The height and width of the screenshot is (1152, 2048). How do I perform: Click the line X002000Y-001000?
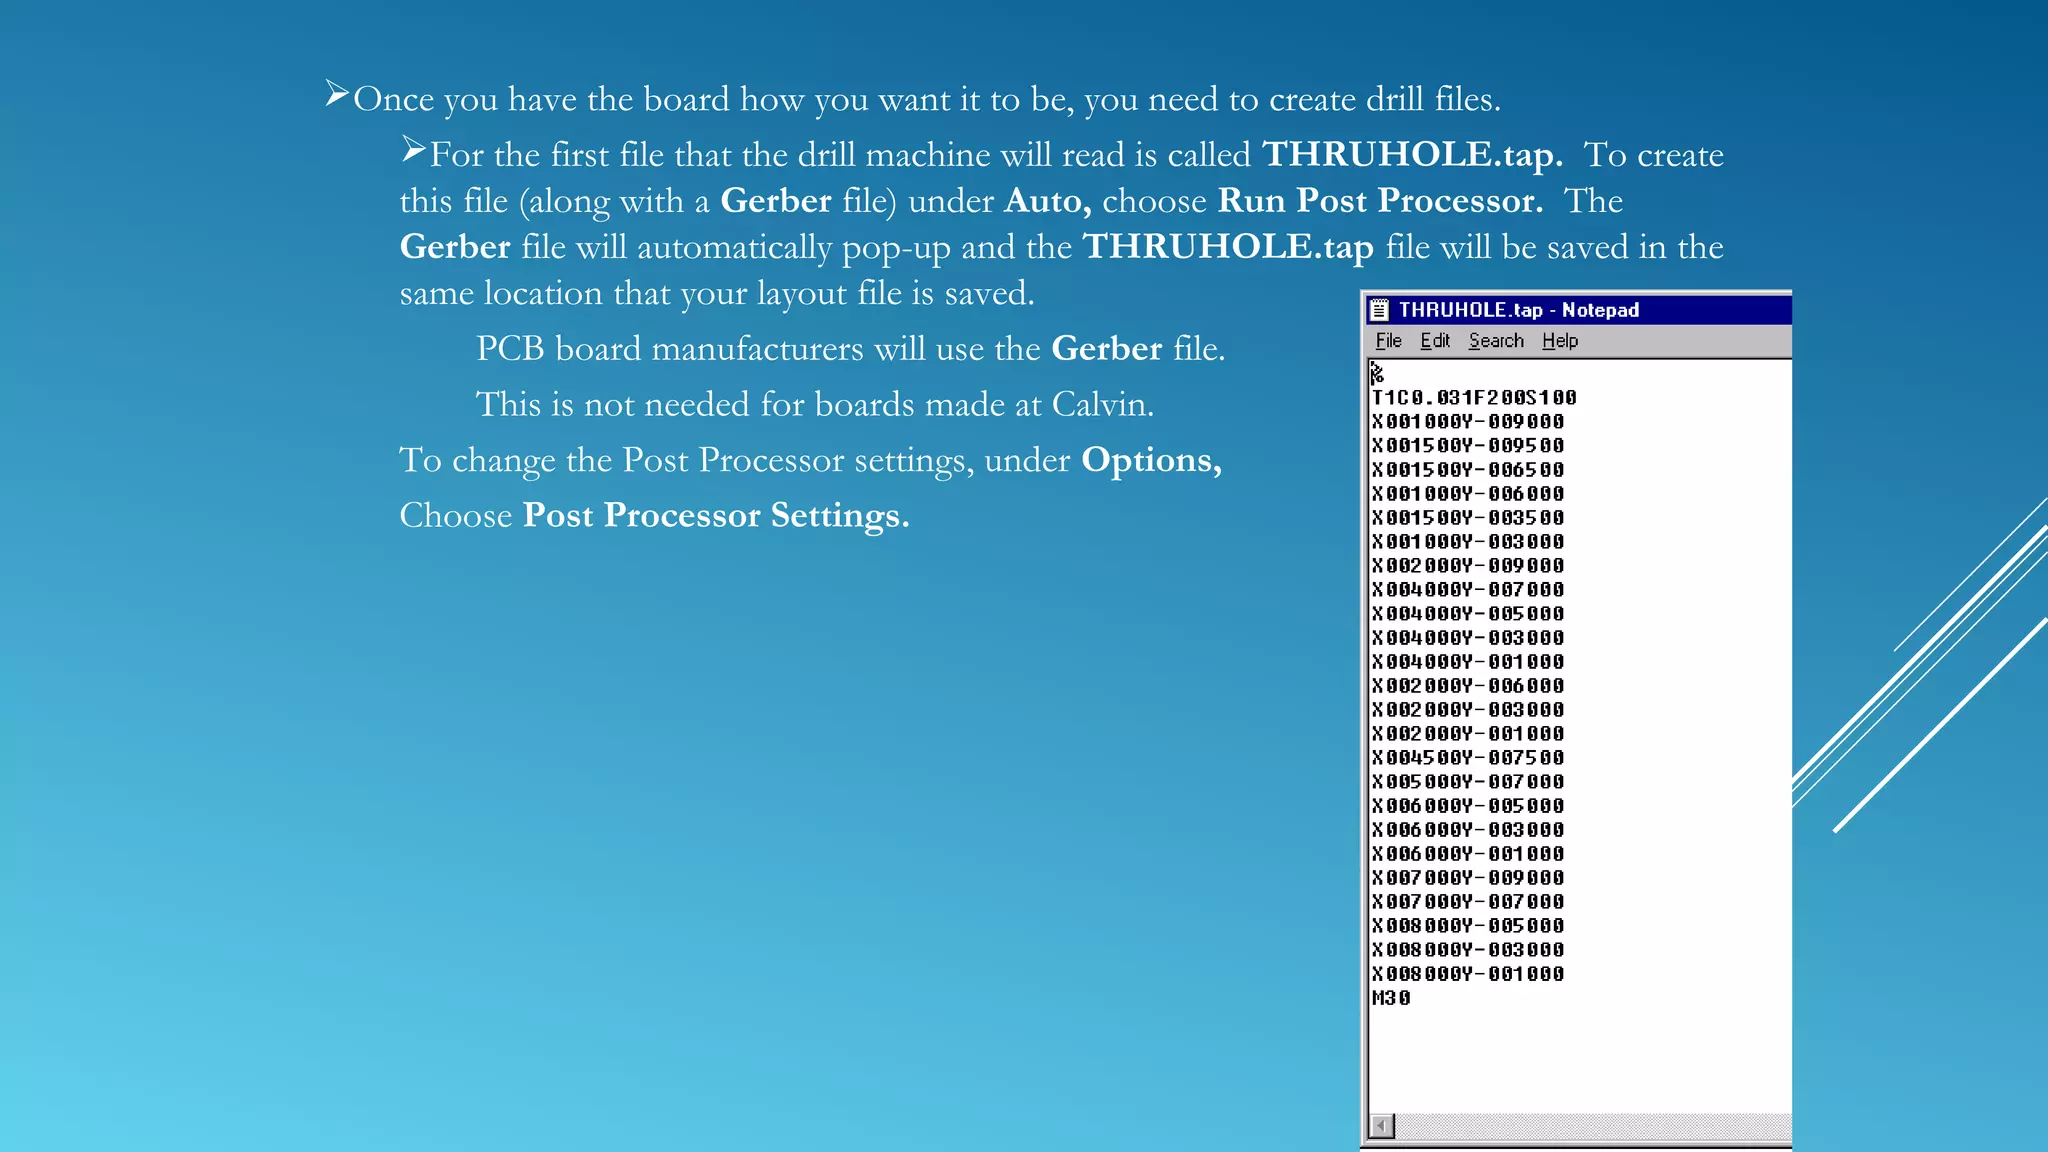[x=1468, y=734]
